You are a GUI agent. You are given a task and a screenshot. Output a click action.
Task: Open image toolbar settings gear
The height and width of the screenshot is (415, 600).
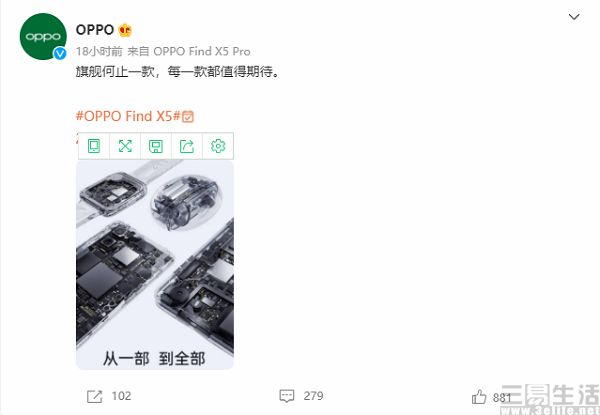coord(218,146)
